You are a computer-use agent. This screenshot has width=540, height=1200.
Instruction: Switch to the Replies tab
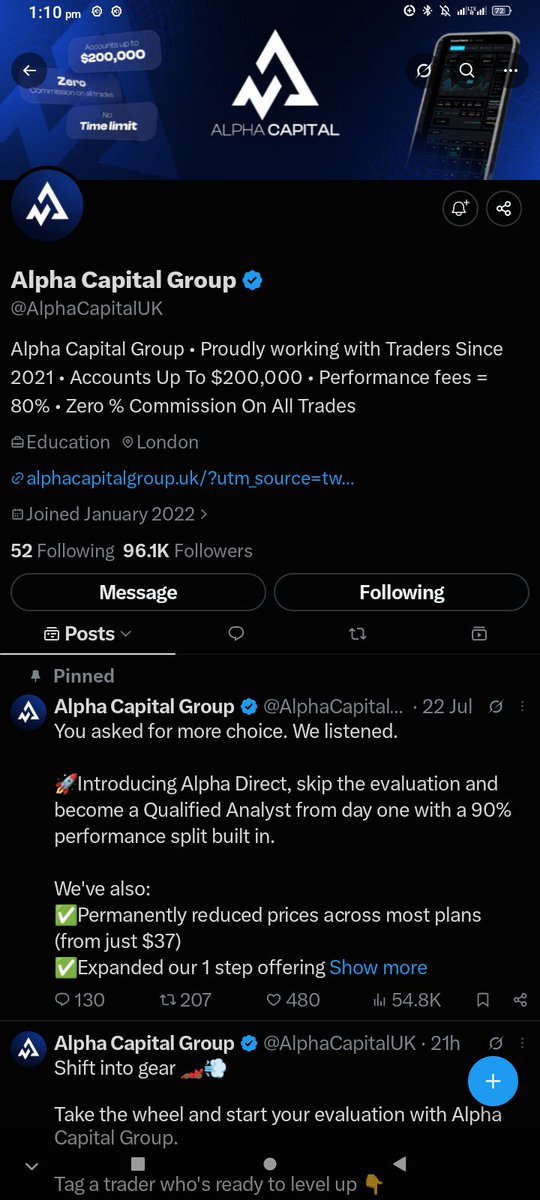click(237, 633)
